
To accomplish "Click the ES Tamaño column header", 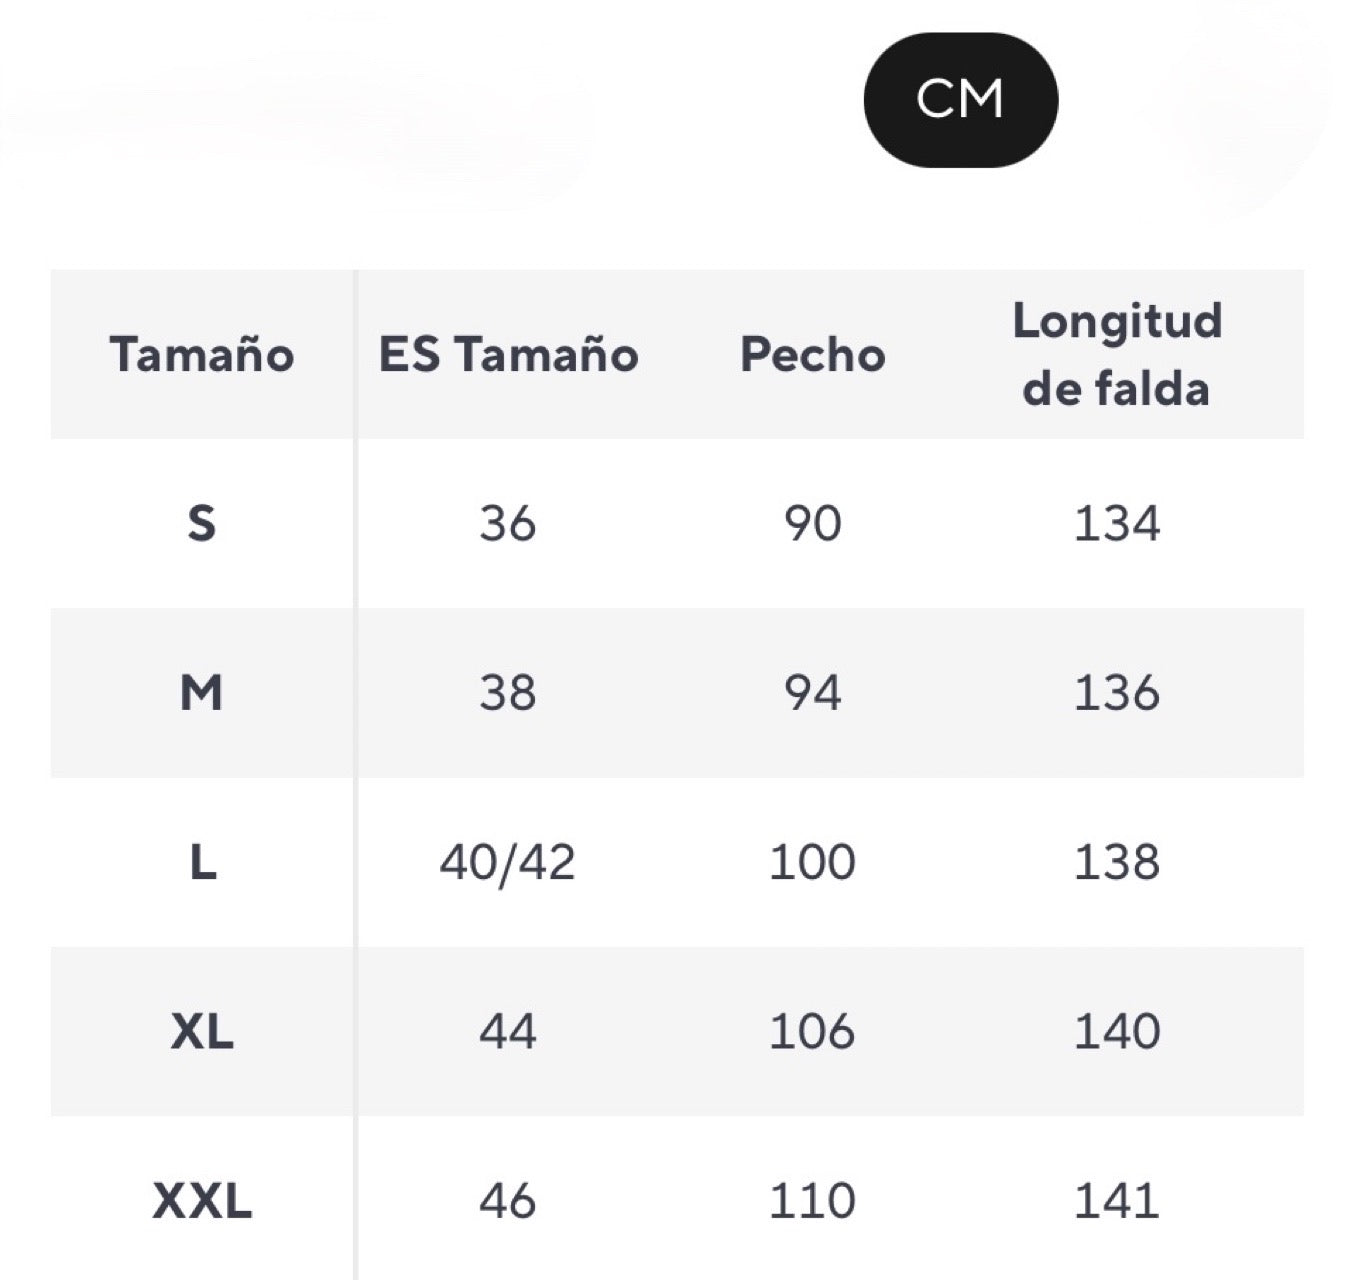I will [x=508, y=355].
